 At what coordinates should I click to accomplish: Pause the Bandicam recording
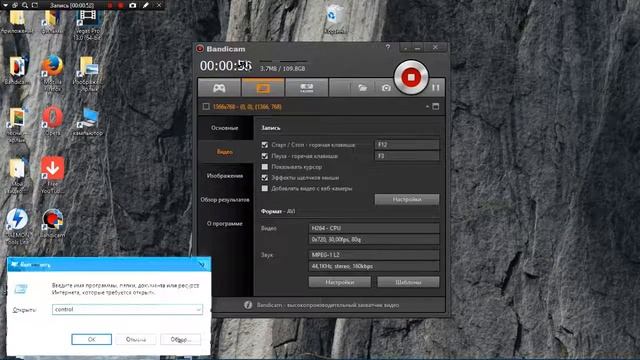tap(436, 88)
